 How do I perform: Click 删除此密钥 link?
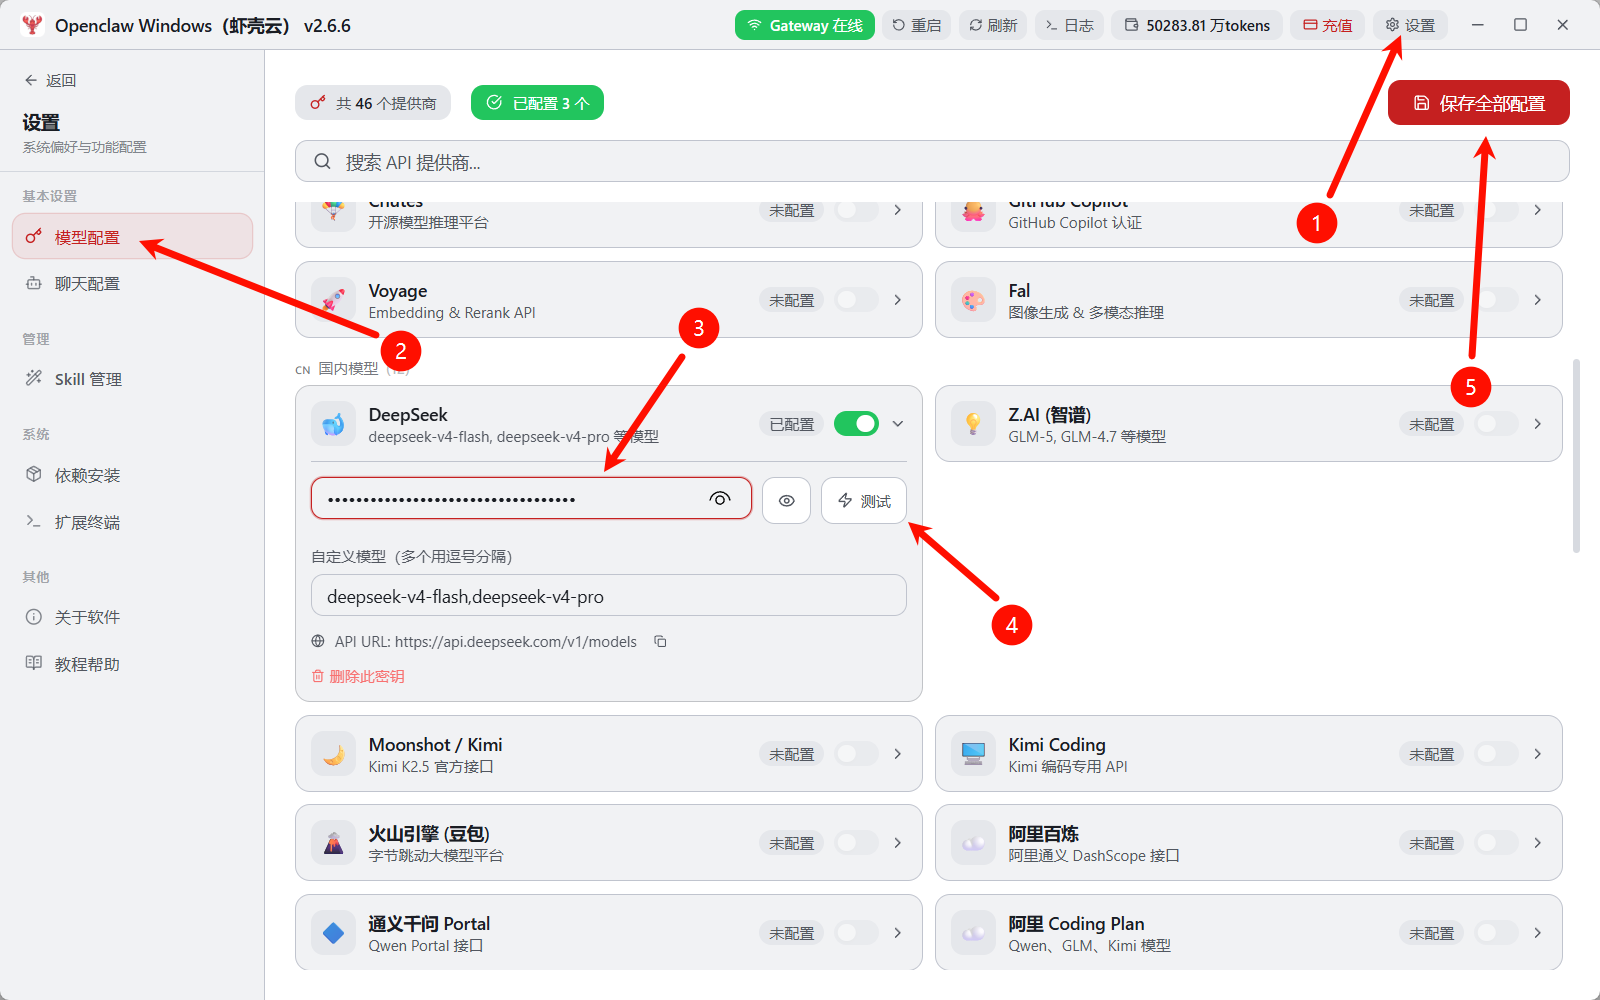tap(358, 676)
